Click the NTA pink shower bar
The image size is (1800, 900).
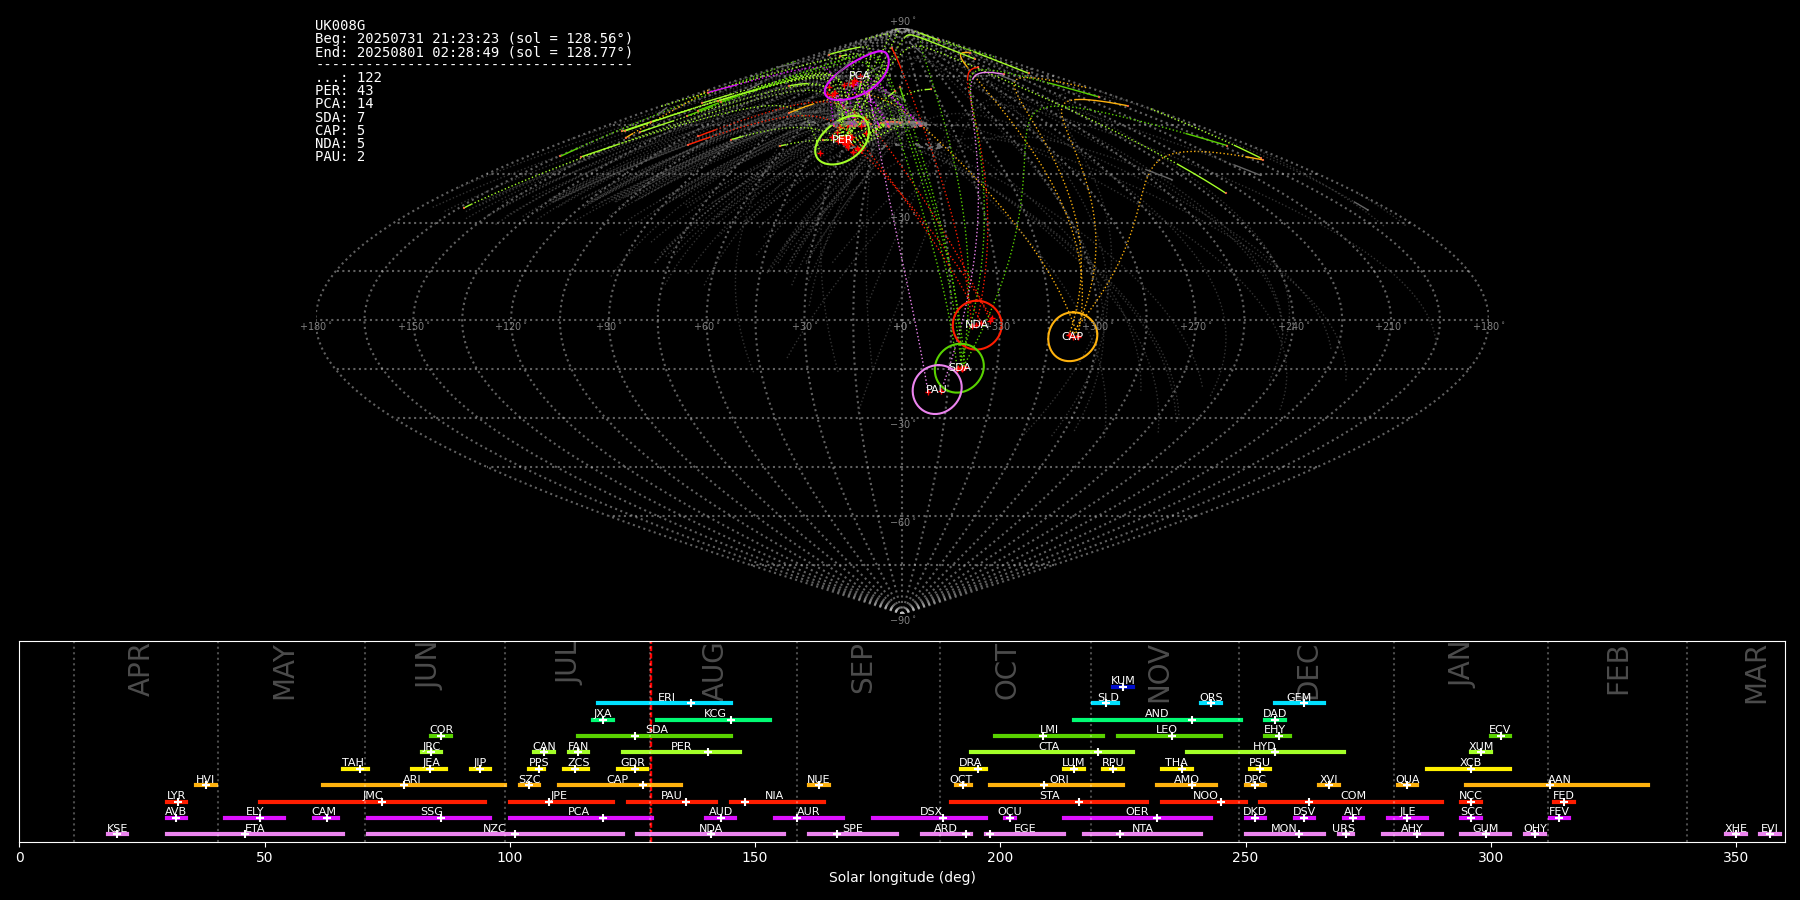click(x=1142, y=834)
